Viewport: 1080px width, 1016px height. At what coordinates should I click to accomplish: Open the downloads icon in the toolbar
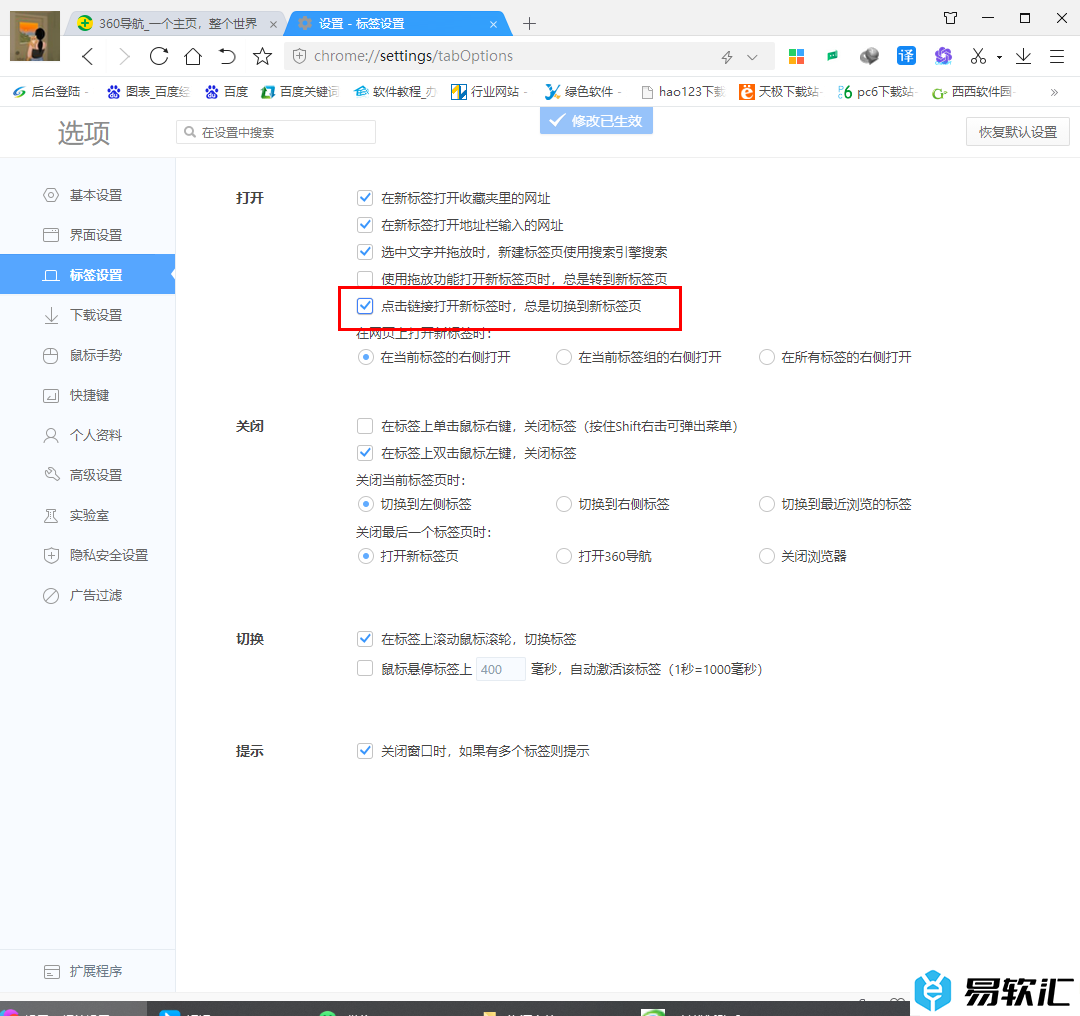pyautogui.click(x=1024, y=56)
